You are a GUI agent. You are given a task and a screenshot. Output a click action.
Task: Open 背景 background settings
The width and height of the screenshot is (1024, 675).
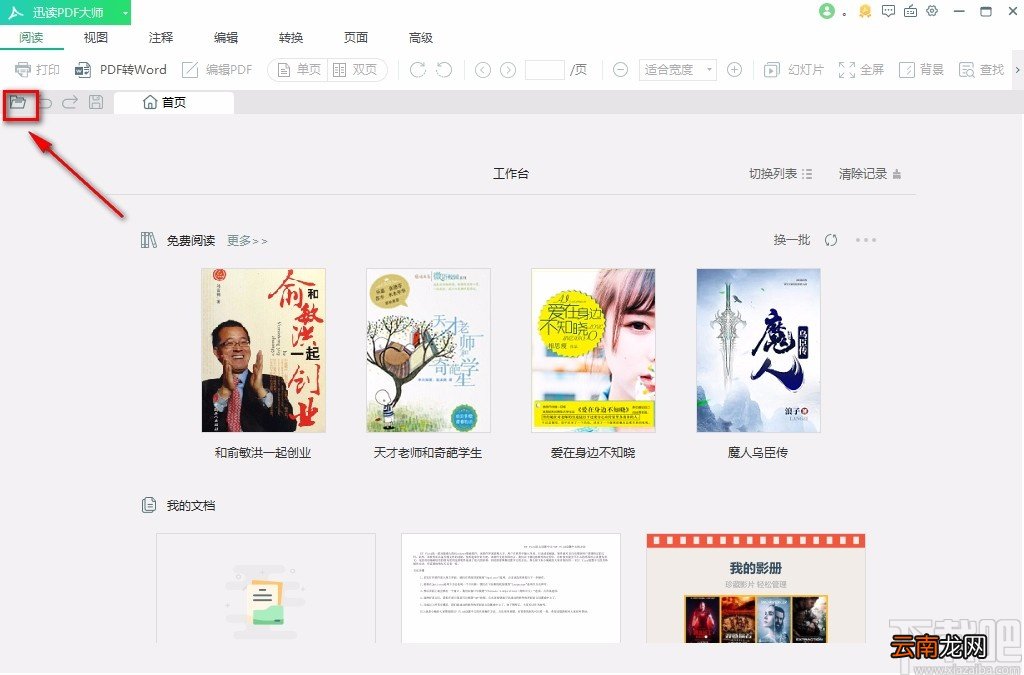[x=921, y=70]
